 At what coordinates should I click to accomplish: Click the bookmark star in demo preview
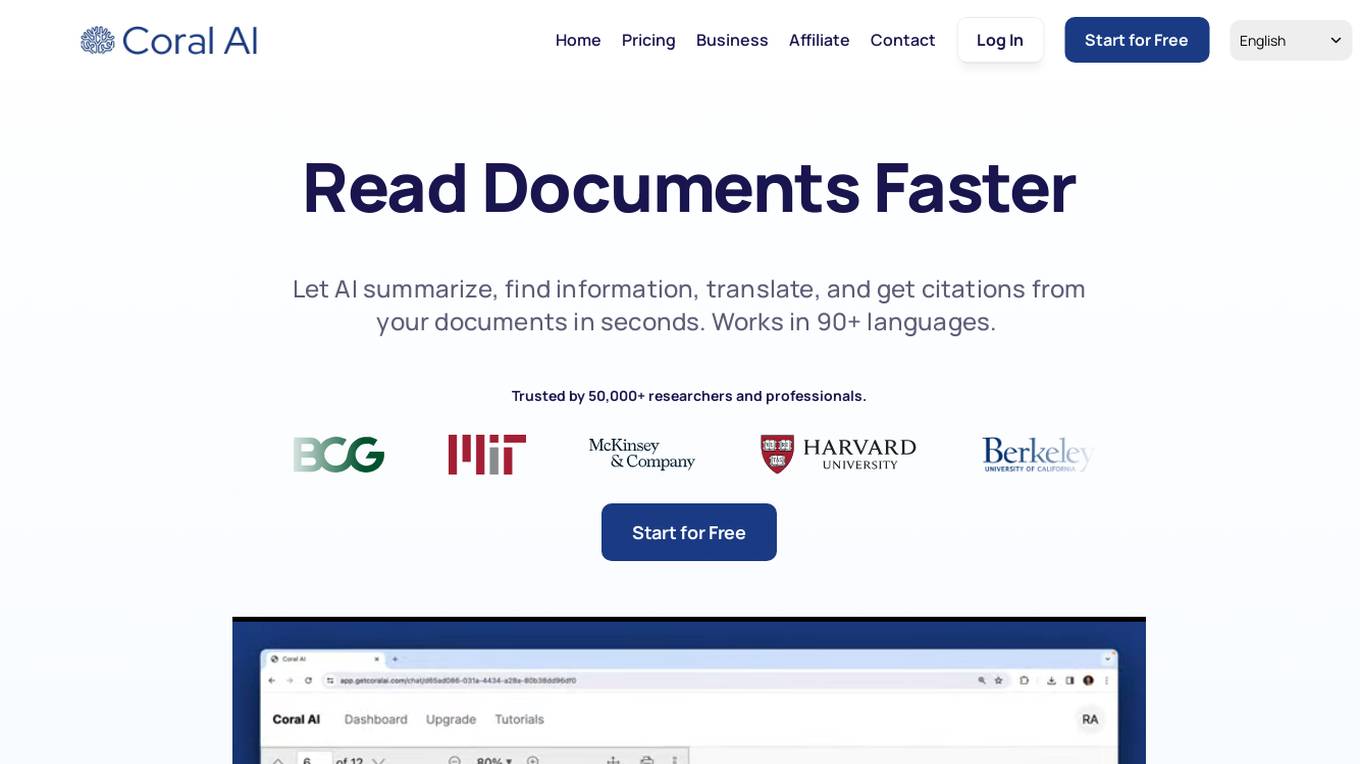[998, 680]
